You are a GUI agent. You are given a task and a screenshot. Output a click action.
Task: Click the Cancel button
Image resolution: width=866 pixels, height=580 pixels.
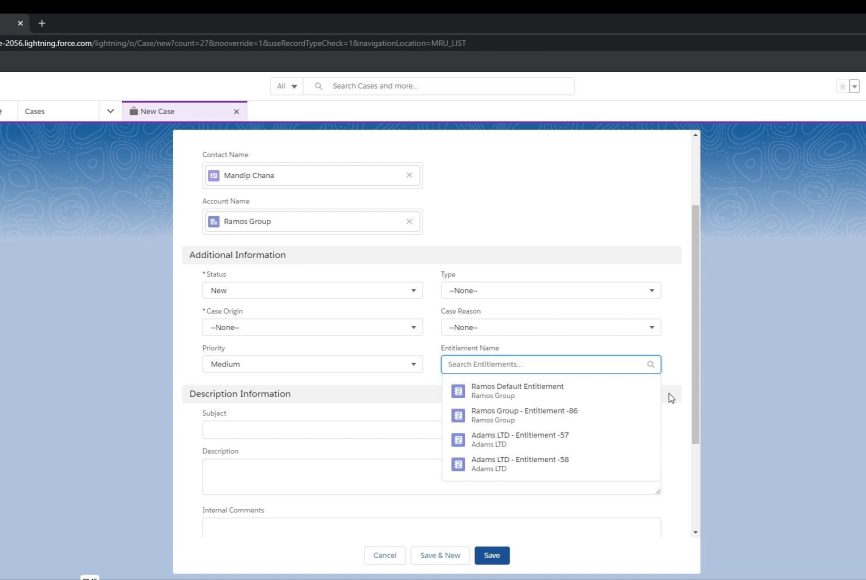click(385, 555)
